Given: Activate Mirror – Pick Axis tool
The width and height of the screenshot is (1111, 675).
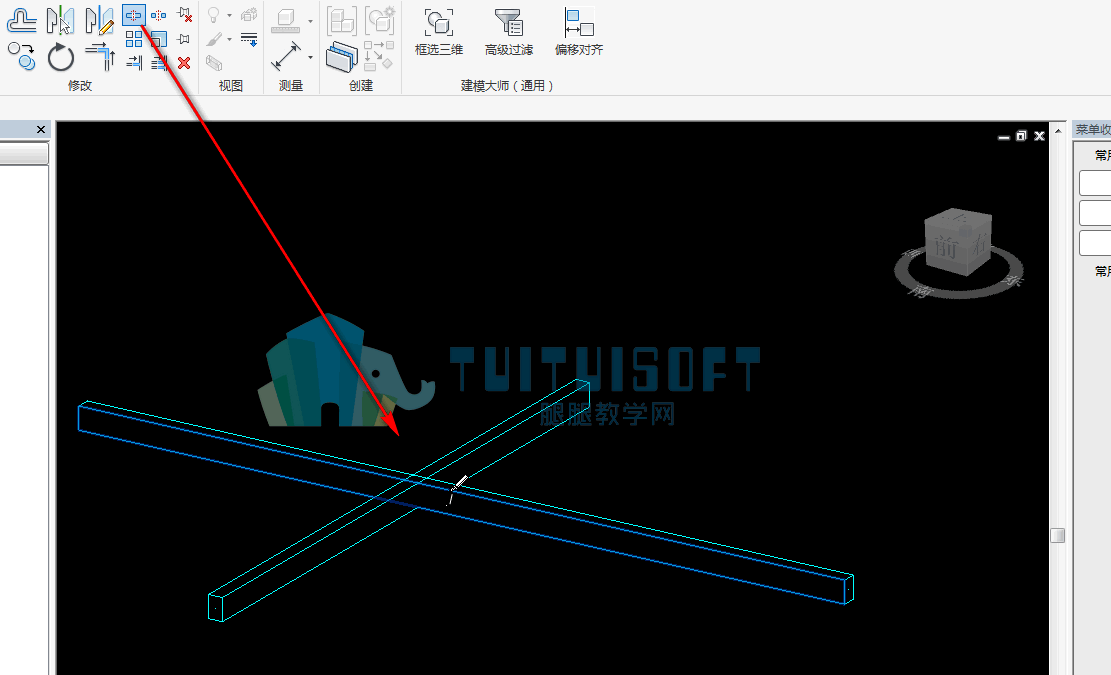Looking at the screenshot, I should tap(60, 20).
